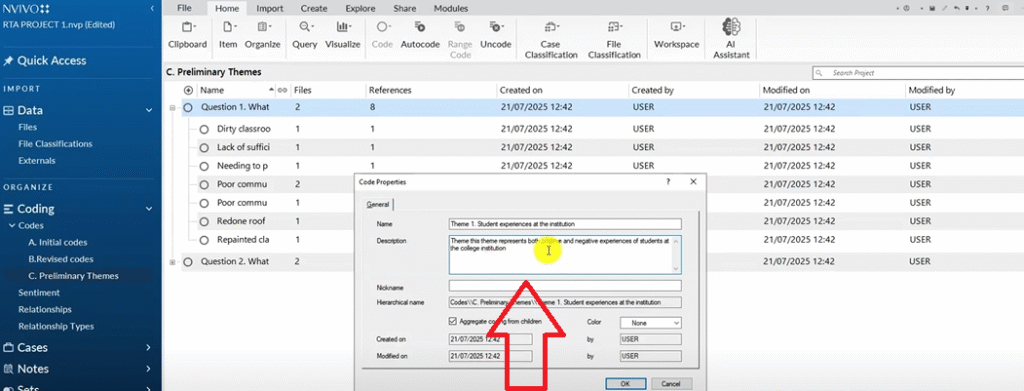Image resolution: width=1024 pixels, height=391 pixels.
Task: Expand the Cases section in sidebar
Action: coord(149,348)
